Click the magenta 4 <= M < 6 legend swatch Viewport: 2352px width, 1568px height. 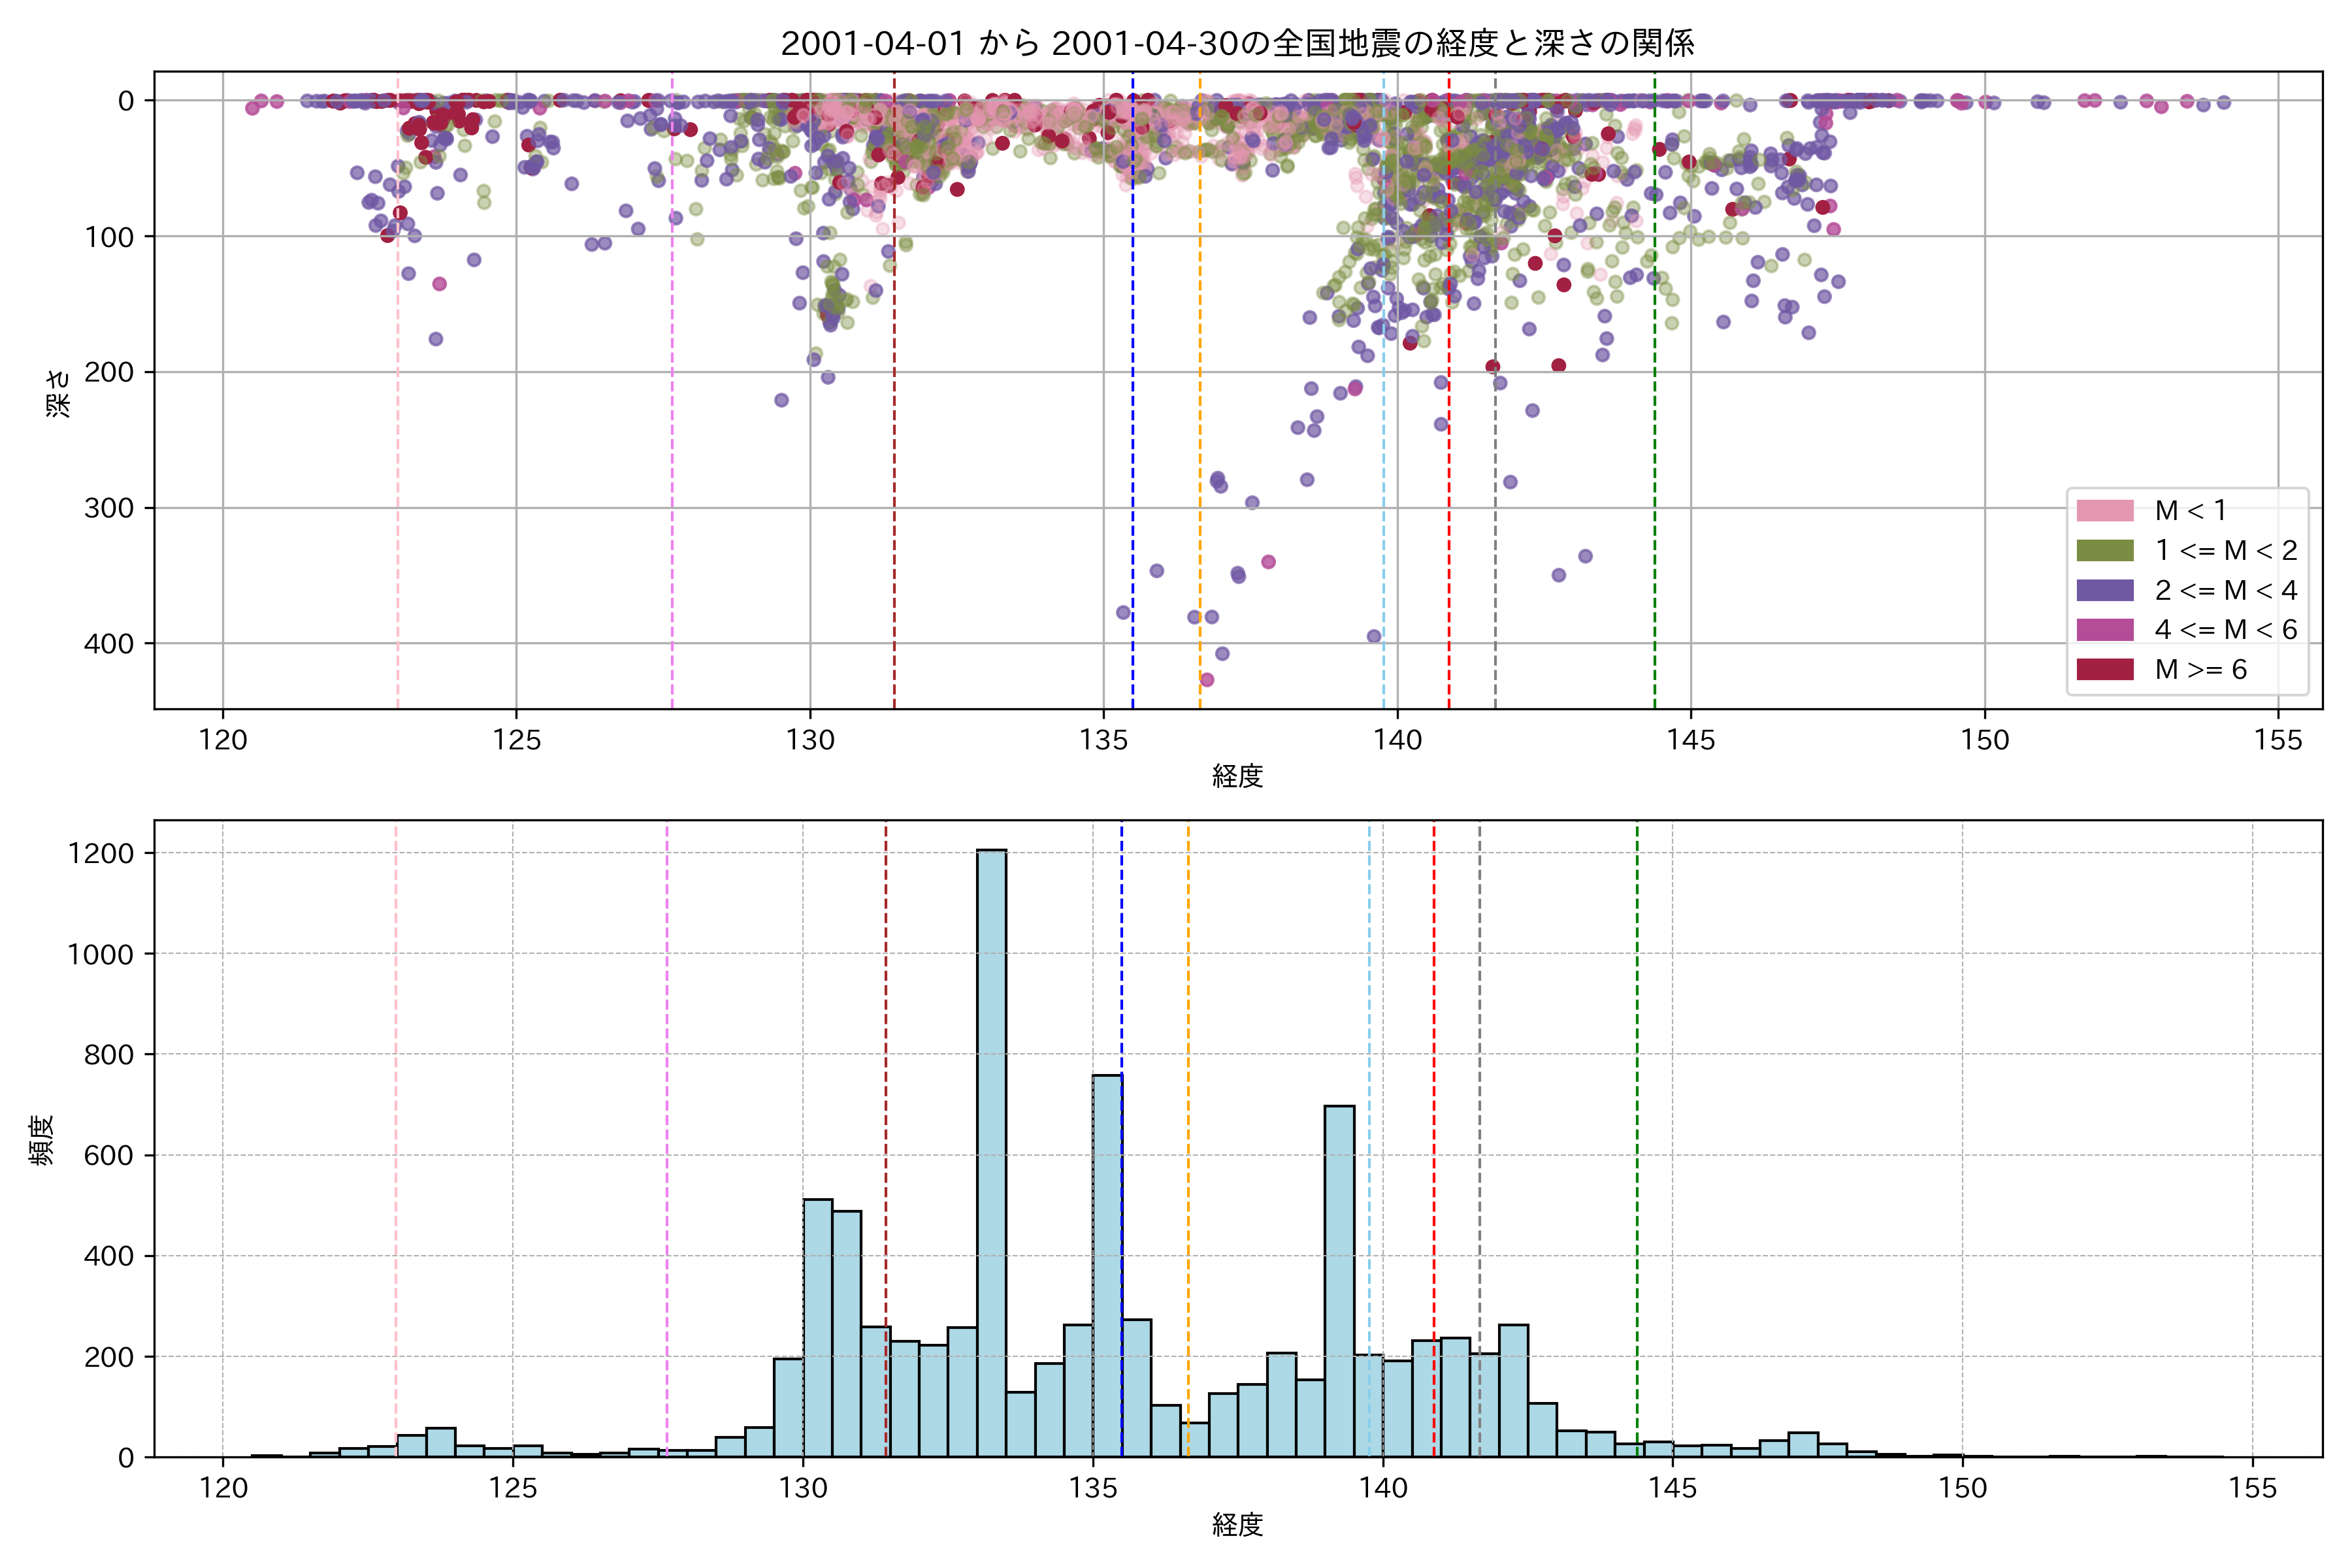[x=2104, y=630]
